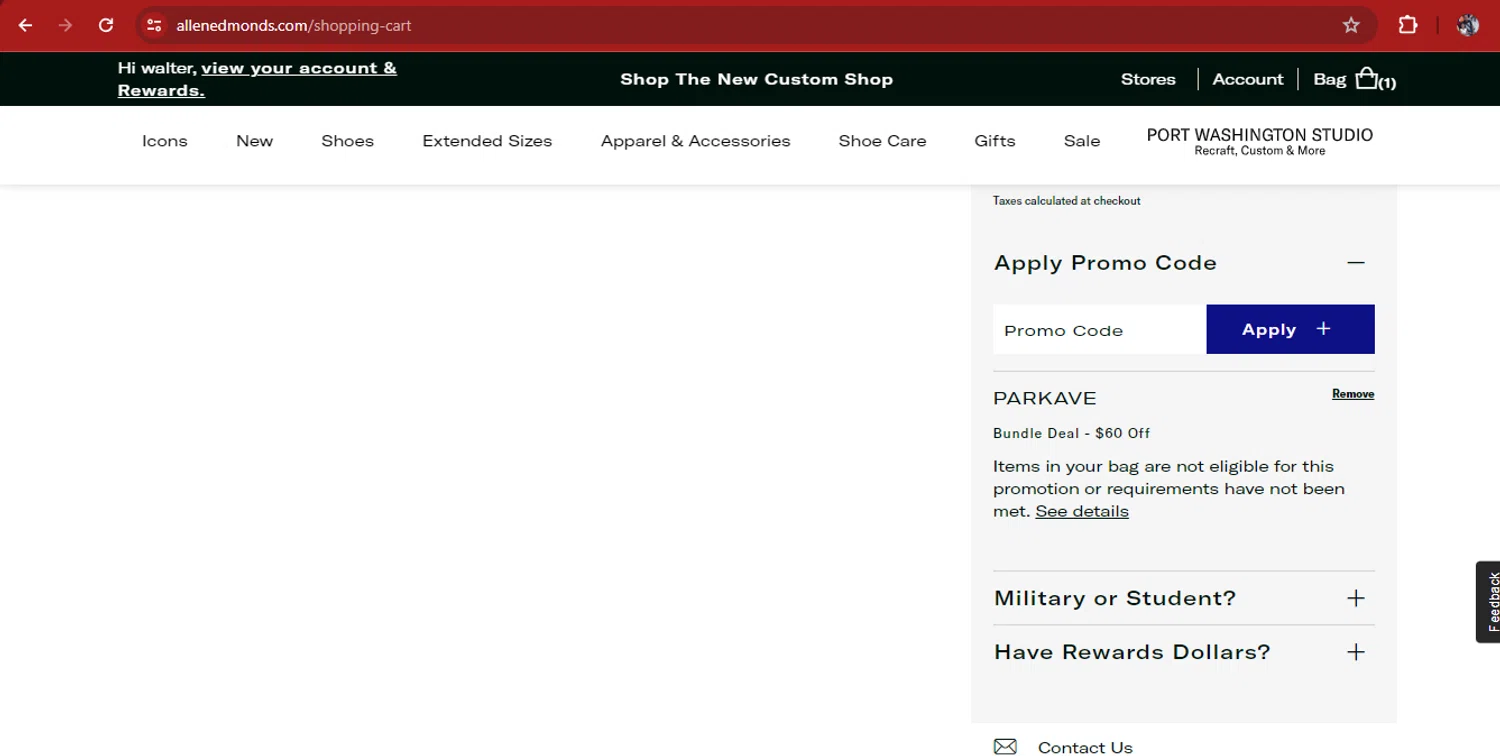The width and height of the screenshot is (1500, 756).
Task: Open the Apparel & Accessories menu
Action: 695,141
